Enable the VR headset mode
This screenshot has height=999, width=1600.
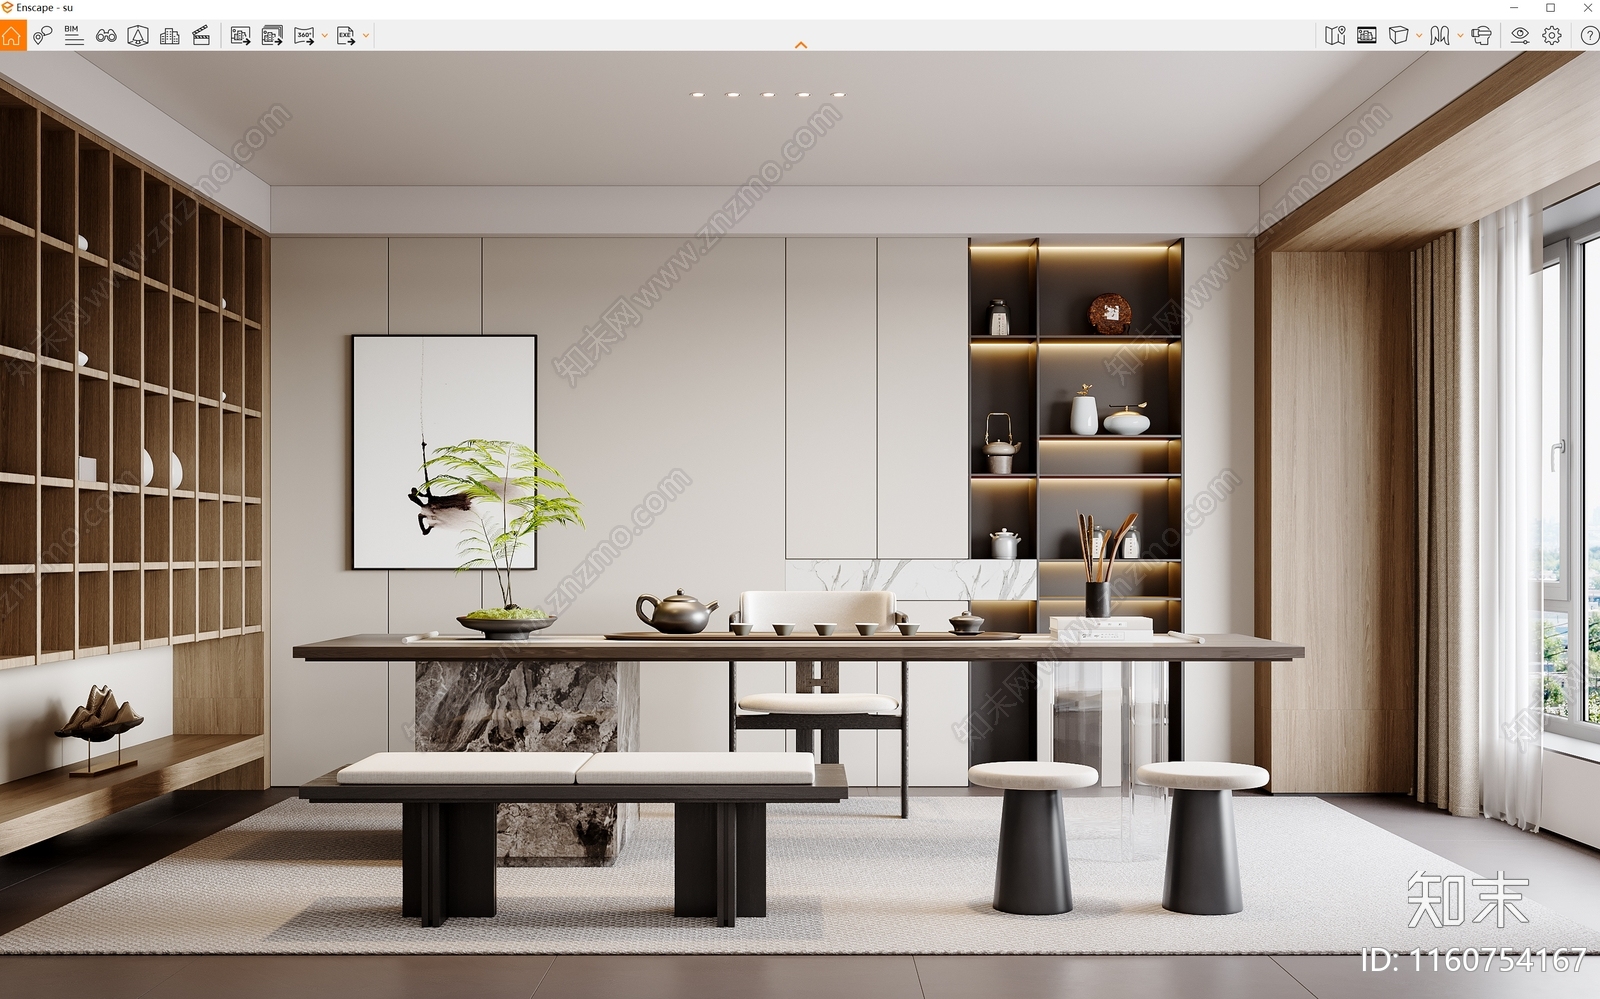(1481, 36)
